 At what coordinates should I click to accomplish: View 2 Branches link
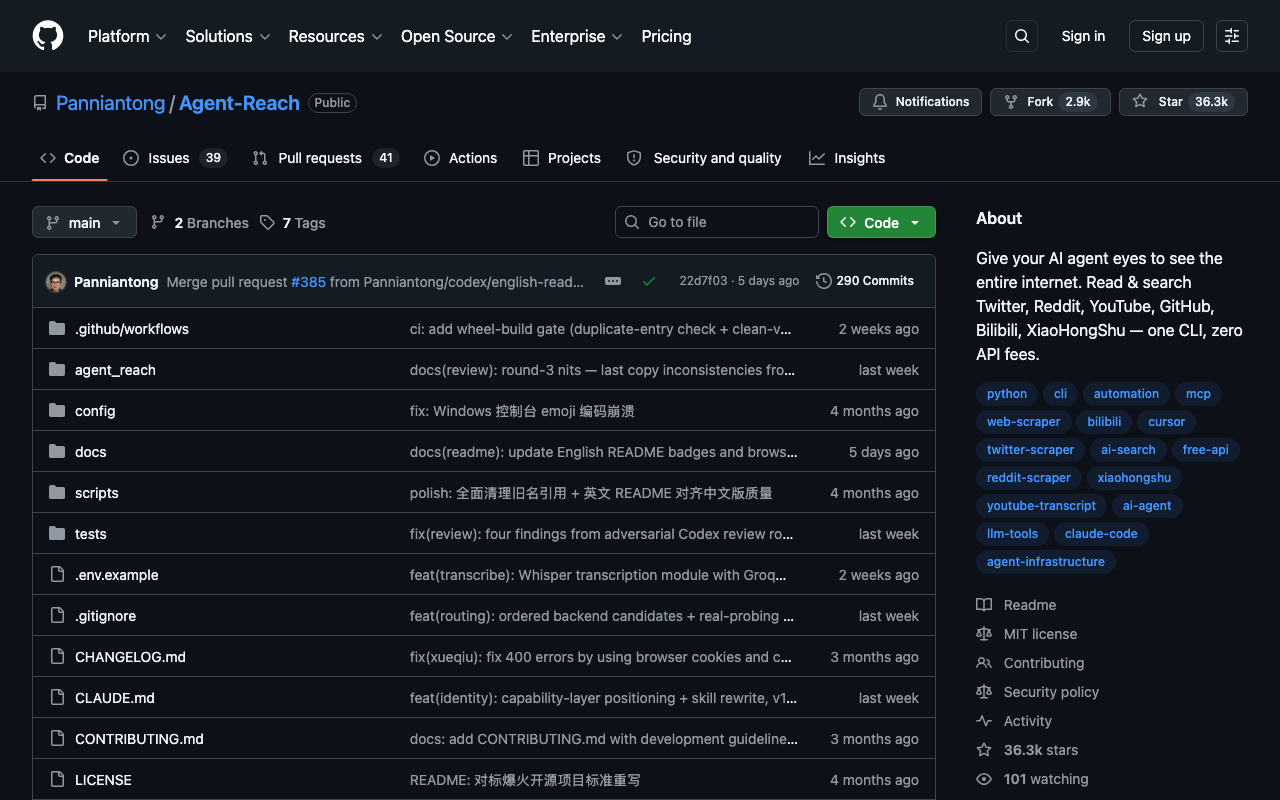point(200,223)
